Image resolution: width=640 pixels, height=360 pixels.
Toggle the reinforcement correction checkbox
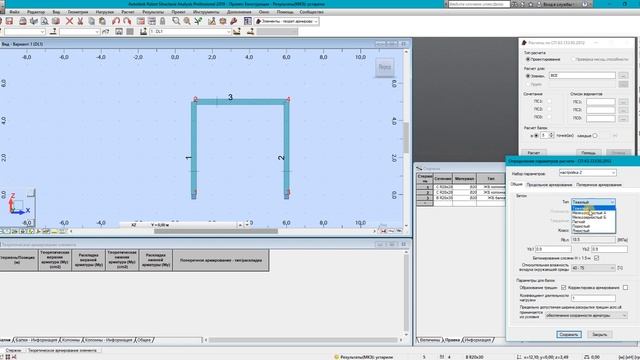point(625,288)
